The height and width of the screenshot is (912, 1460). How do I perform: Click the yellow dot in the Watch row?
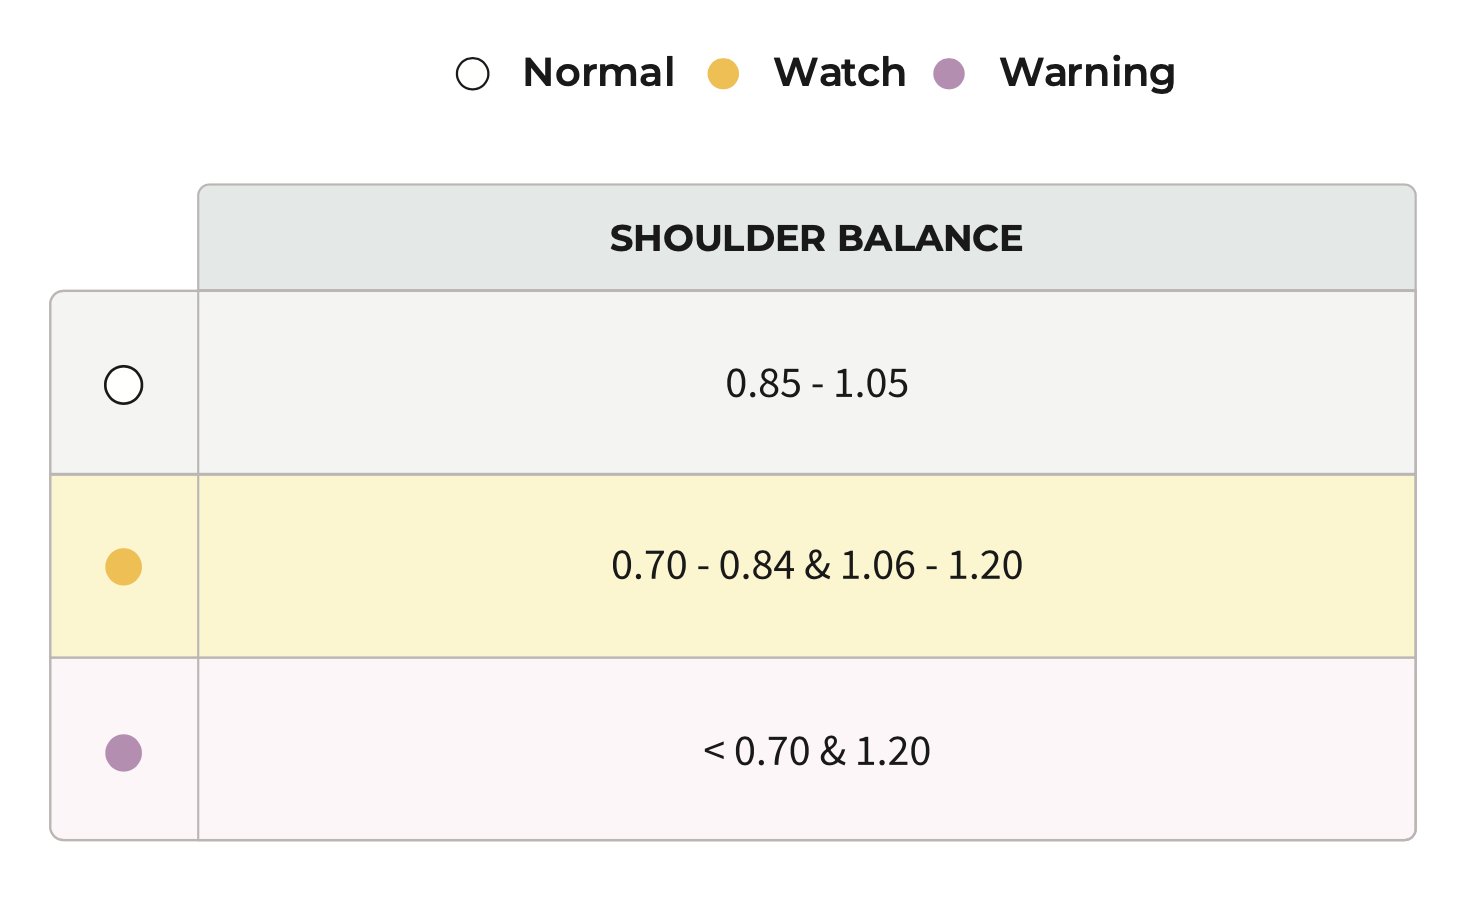[124, 567]
